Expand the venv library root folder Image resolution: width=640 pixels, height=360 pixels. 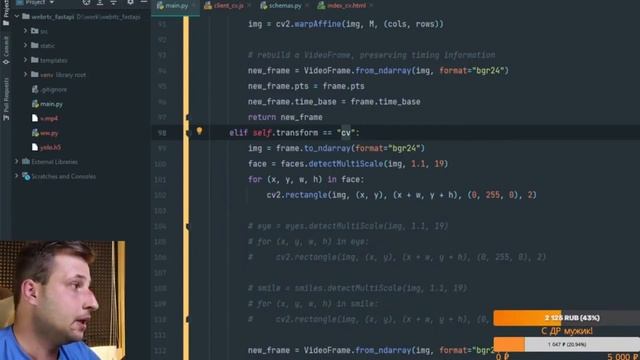tap(25, 75)
